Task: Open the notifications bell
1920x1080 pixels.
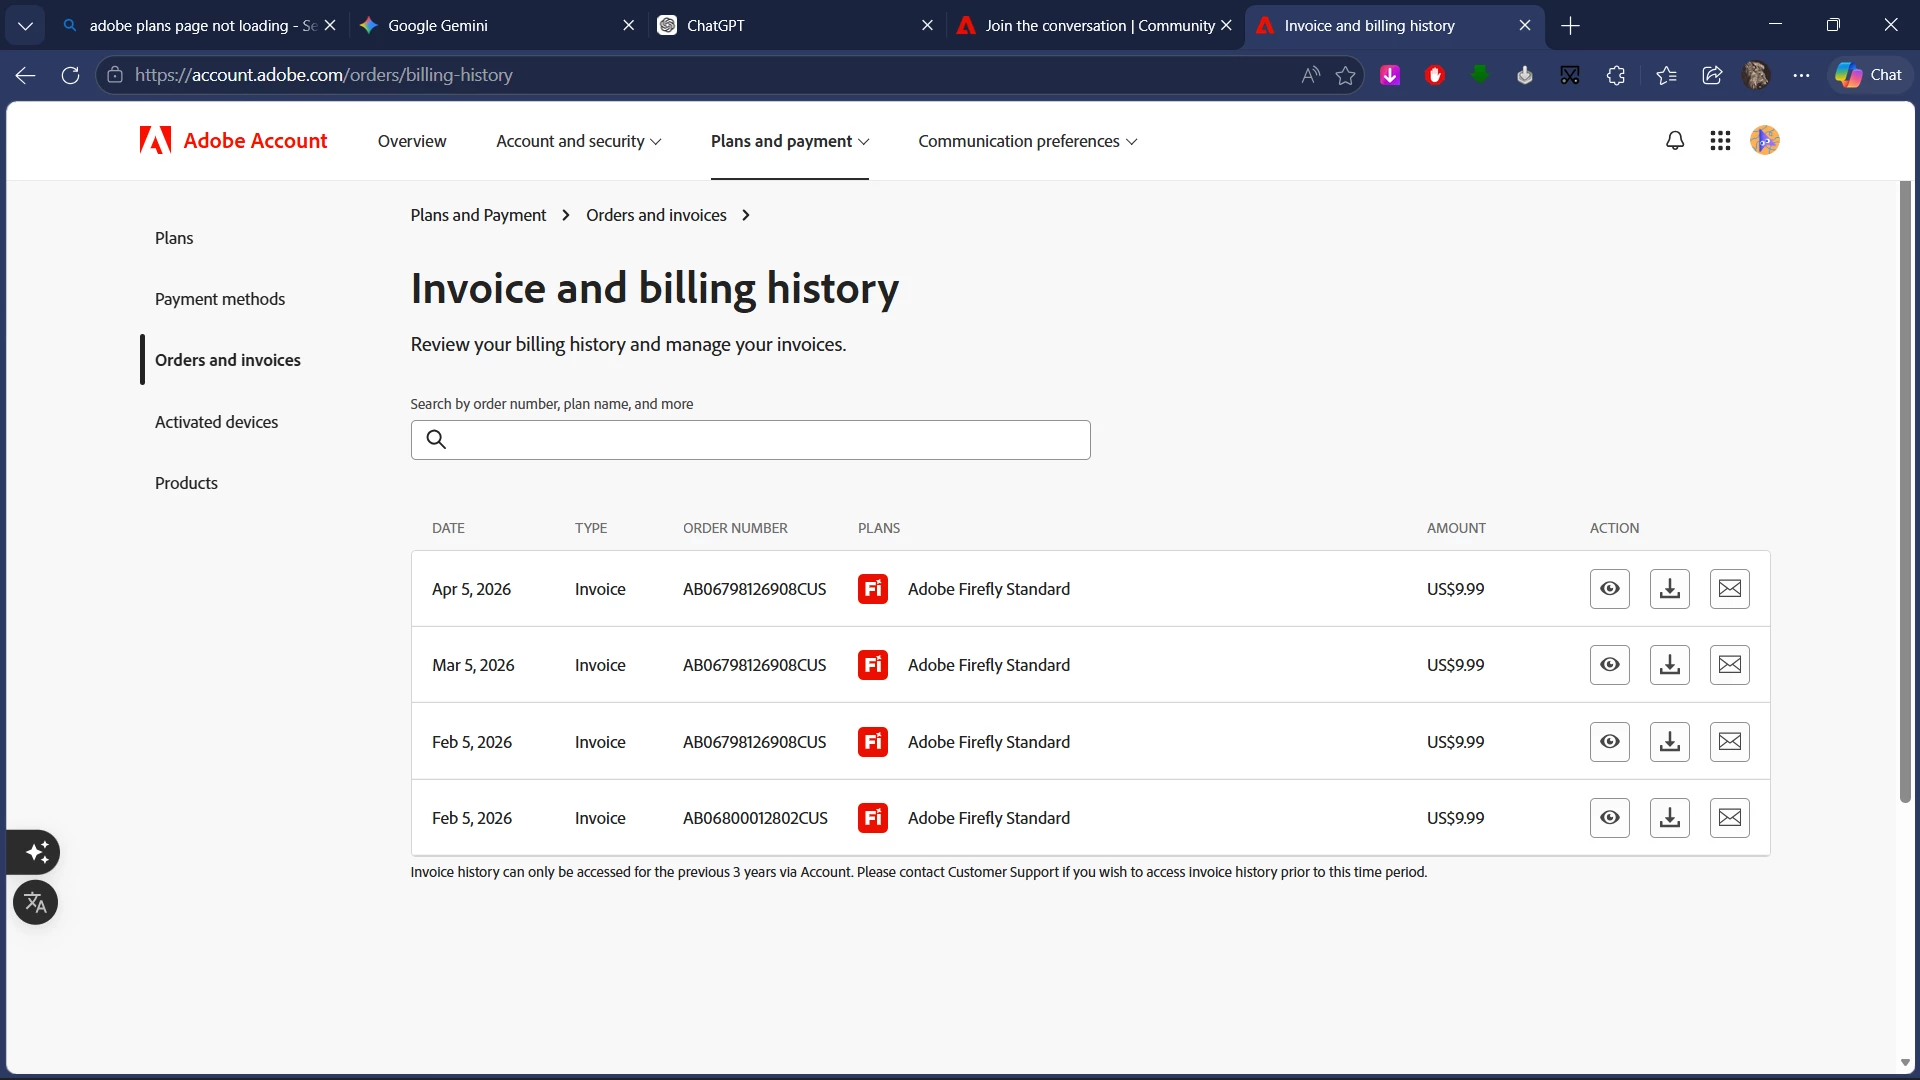Action: 1675,141
